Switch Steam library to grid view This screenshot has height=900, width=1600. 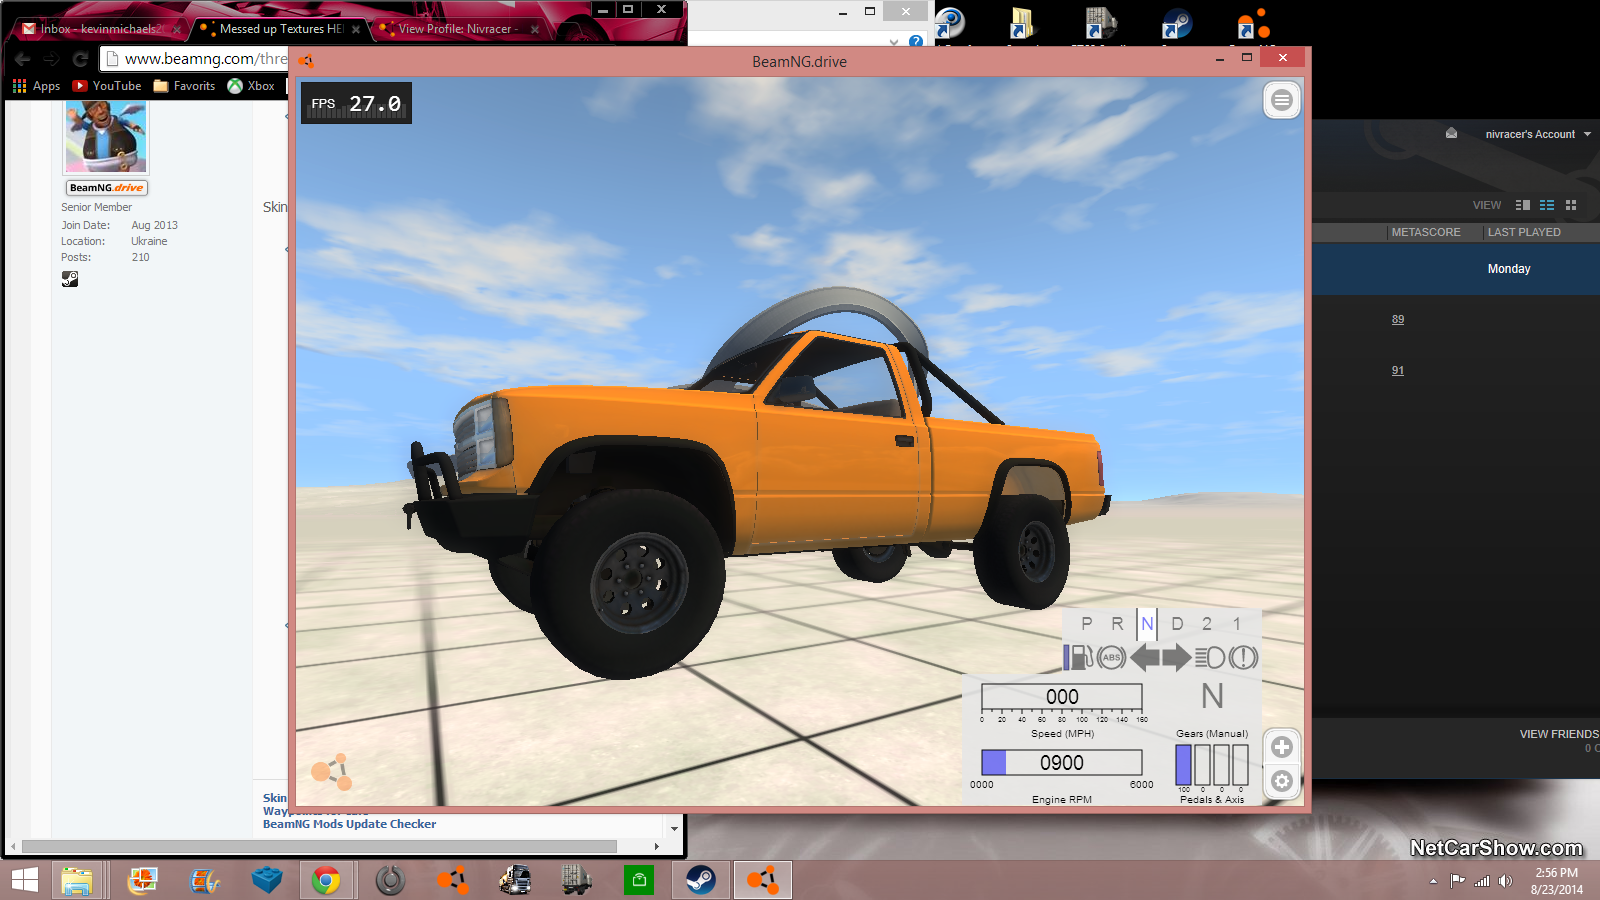pos(1571,205)
